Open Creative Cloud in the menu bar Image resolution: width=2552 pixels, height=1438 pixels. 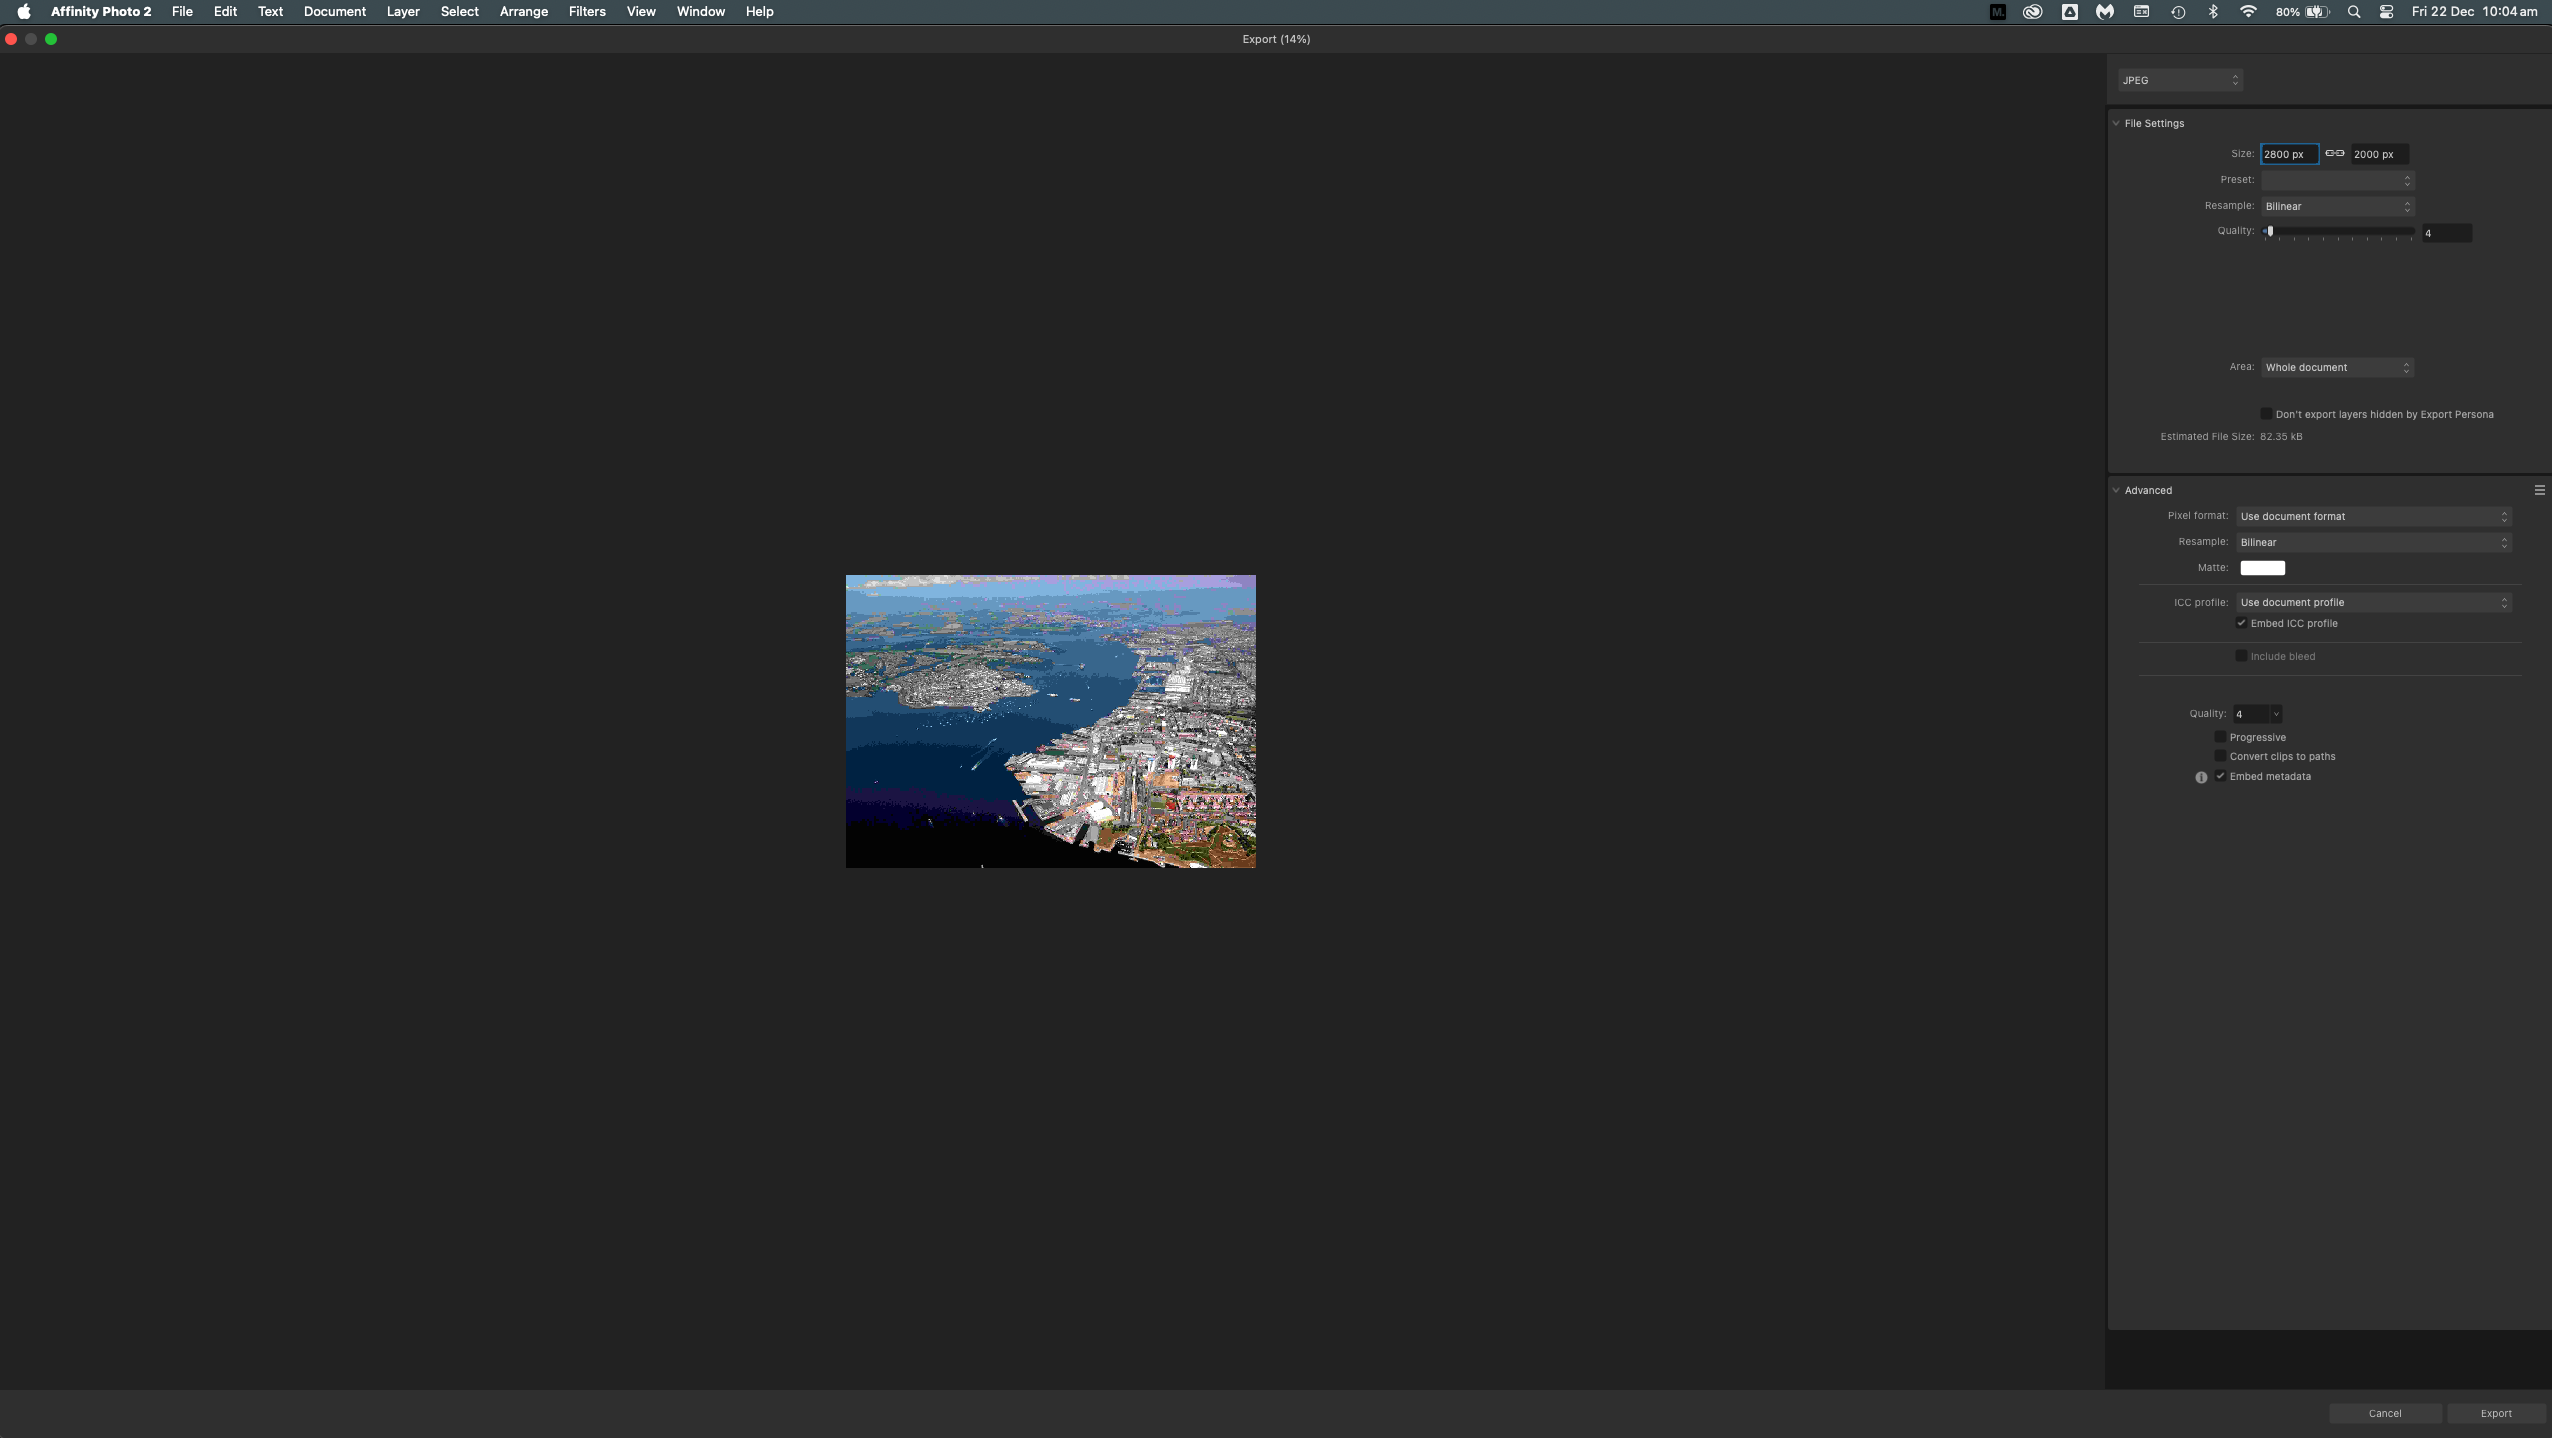click(x=2032, y=12)
